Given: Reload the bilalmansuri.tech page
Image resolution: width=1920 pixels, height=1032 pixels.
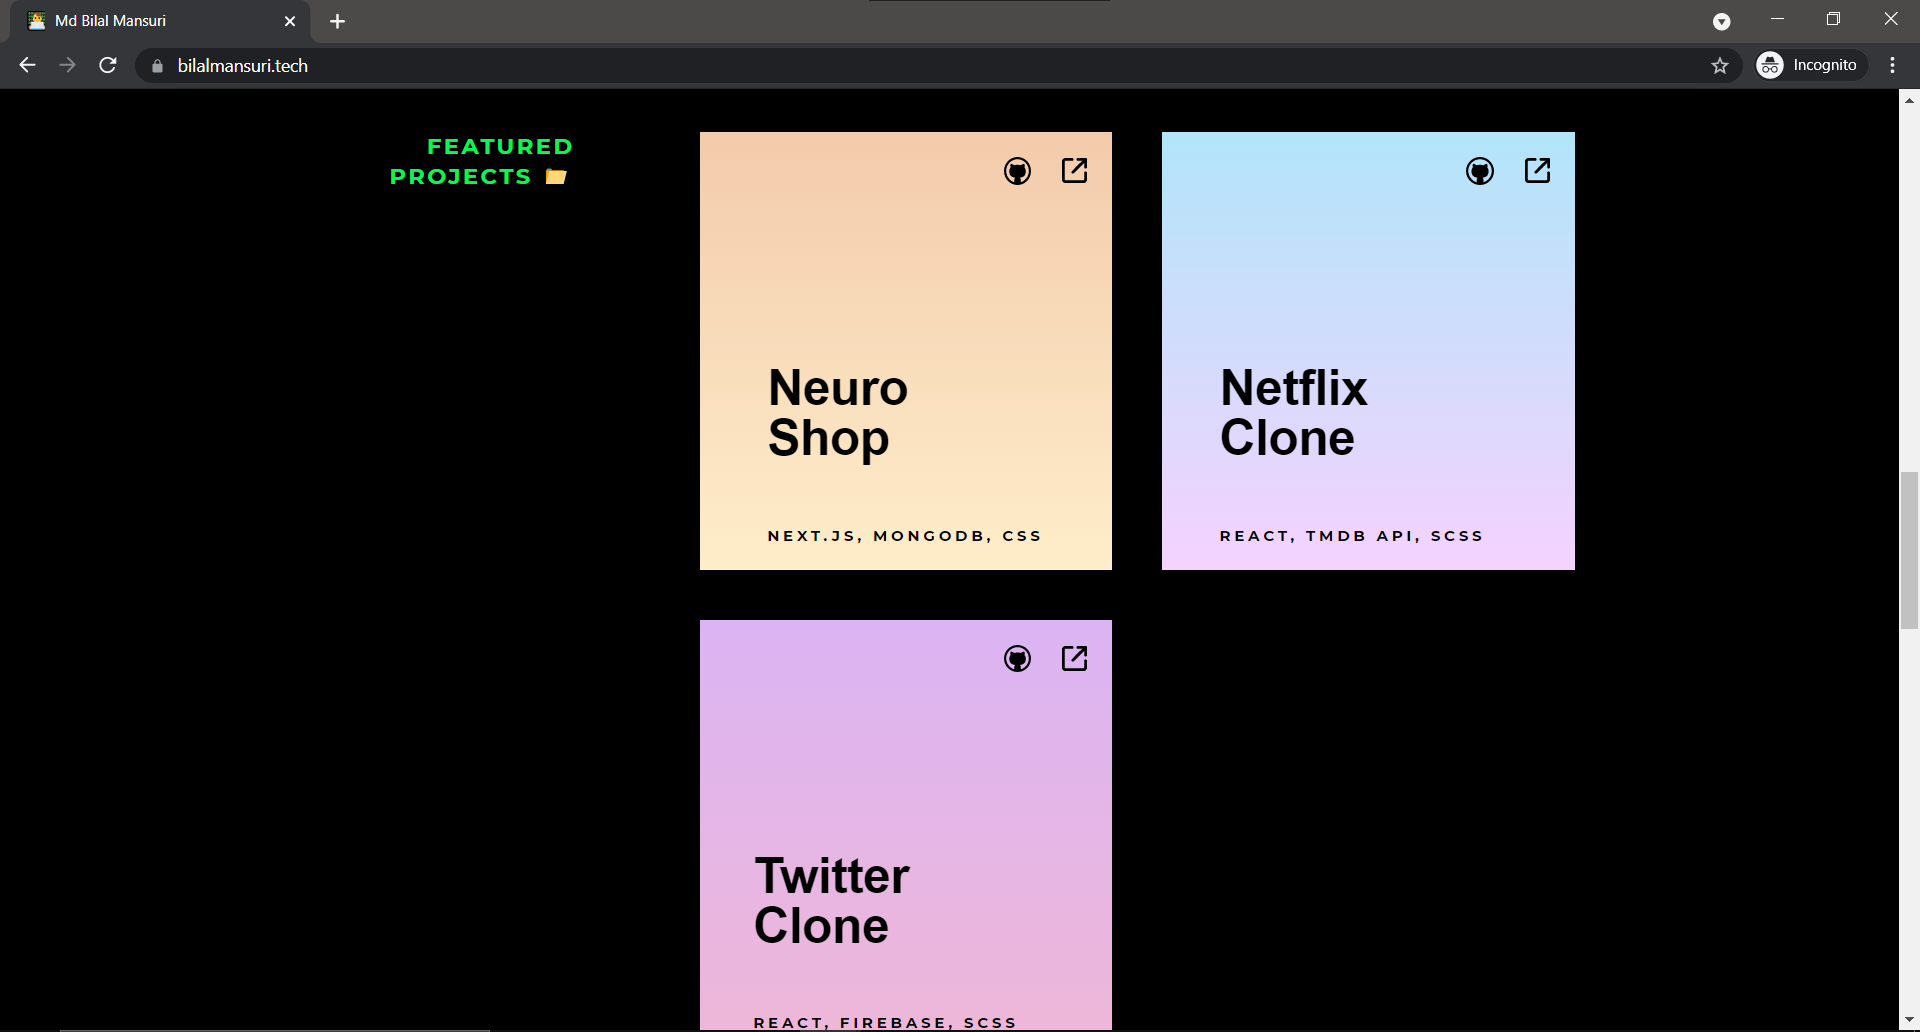Looking at the screenshot, I should pyautogui.click(x=108, y=65).
